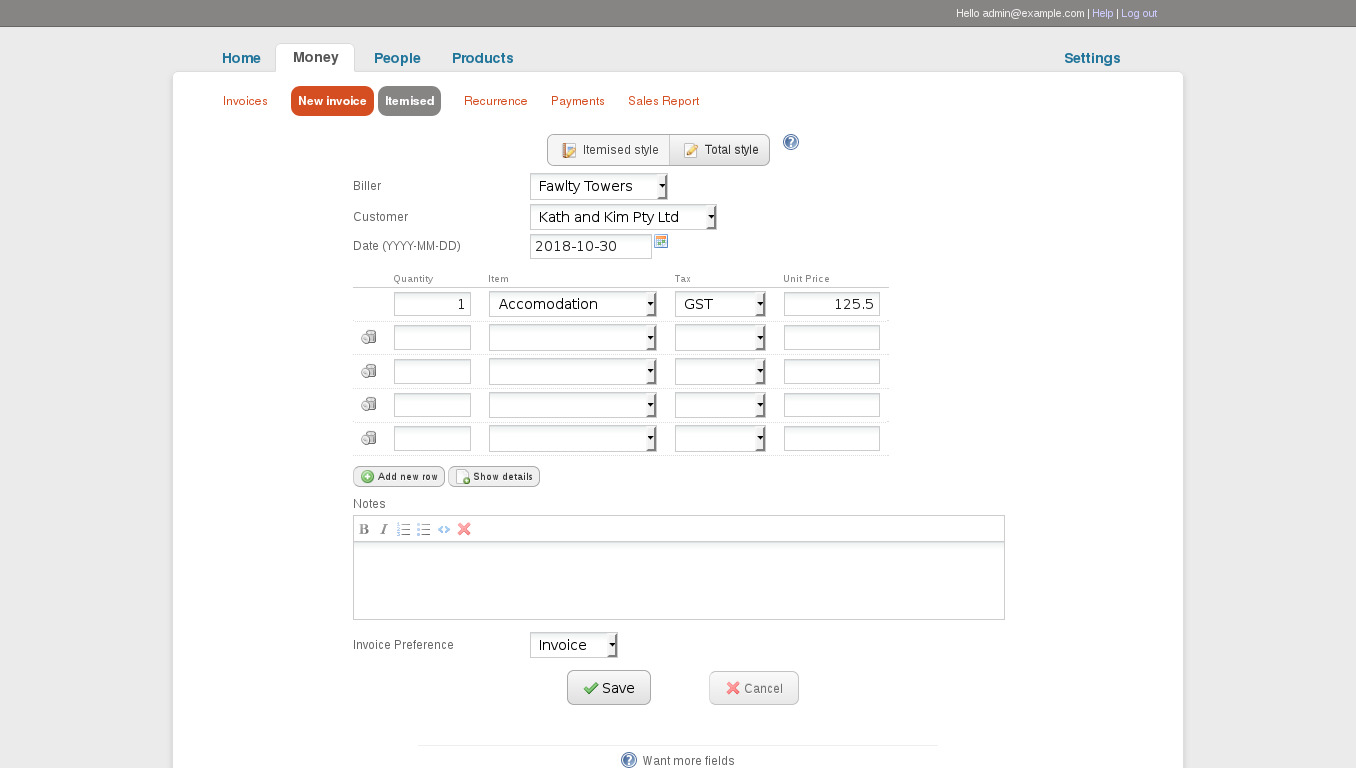This screenshot has width=1356, height=768.
Task: Click the Unit Price field showing 125.5
Action: click(831, 304)
